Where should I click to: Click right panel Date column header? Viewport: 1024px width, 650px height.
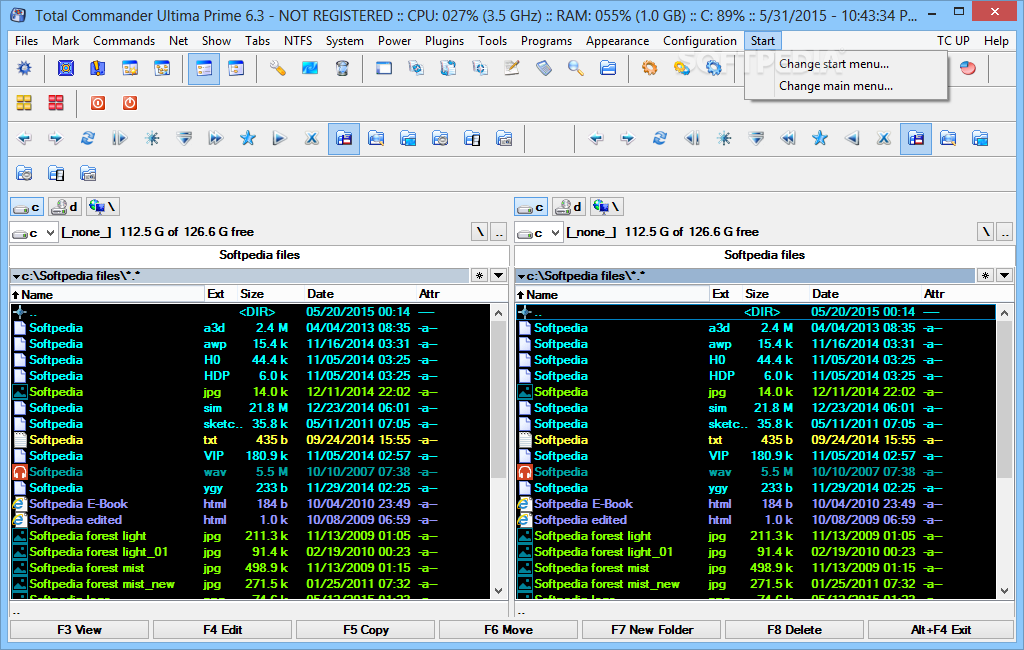click(865, 295)
